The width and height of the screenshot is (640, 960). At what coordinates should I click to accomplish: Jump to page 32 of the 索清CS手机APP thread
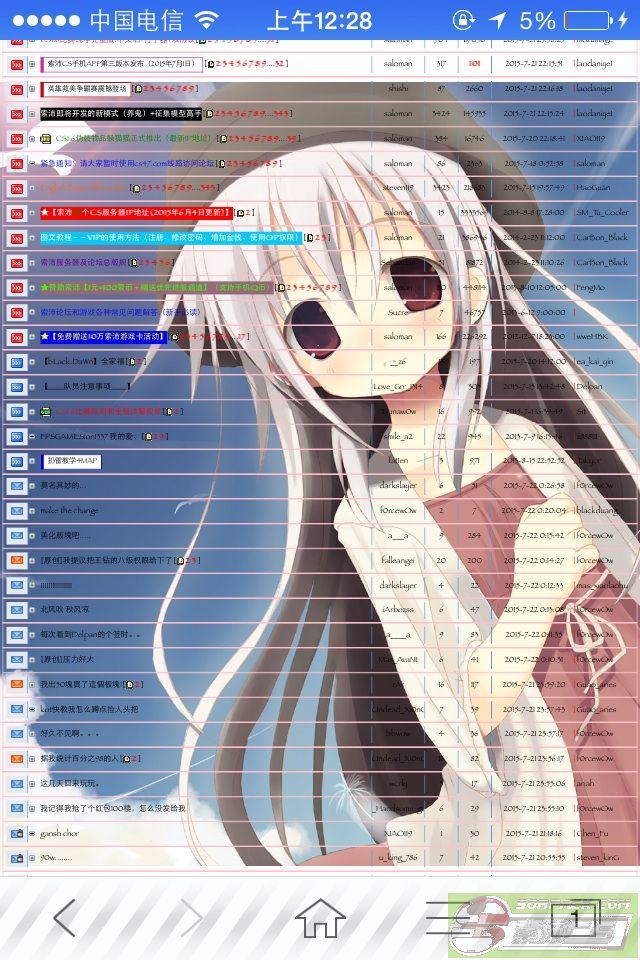279,64
